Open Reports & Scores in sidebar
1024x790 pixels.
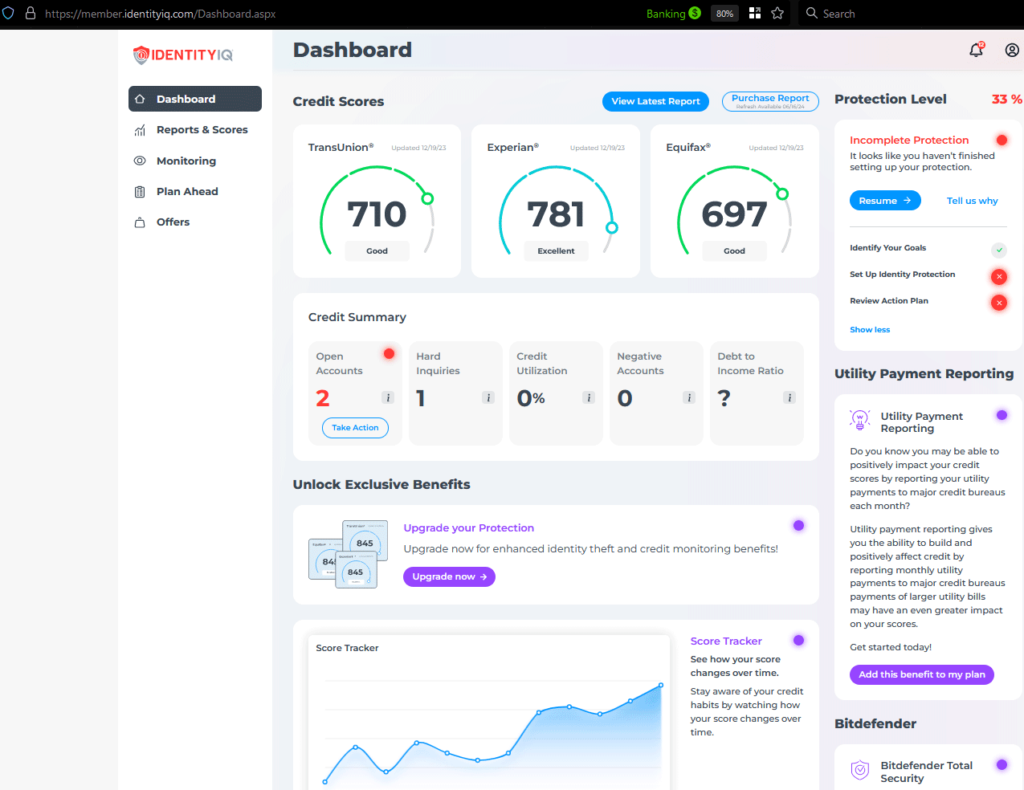pos(201,130)
